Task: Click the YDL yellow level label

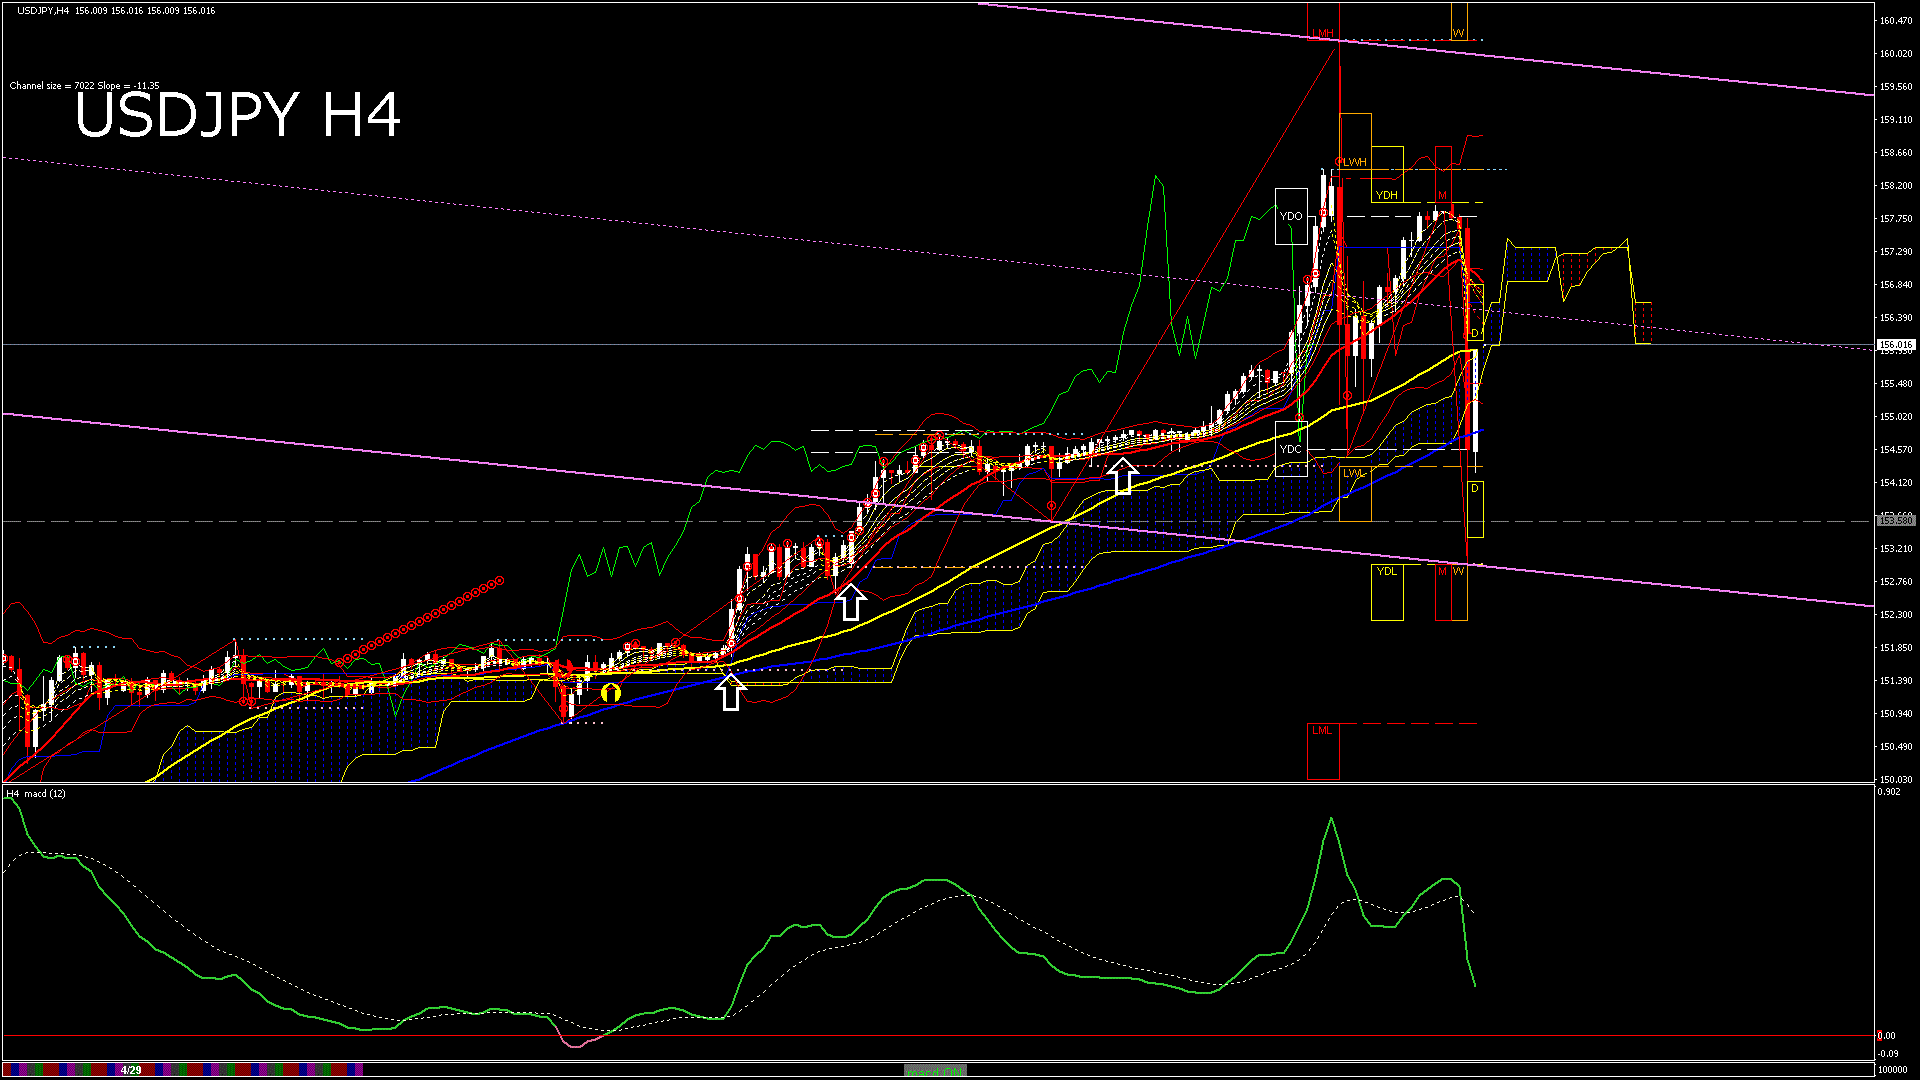Action: coord(1386,571)
